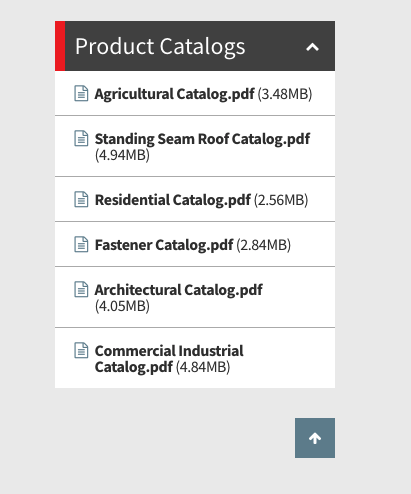This screenshot has height=494, width=411.
Task: Click the 4.94MB file size label
Action: 122,155
